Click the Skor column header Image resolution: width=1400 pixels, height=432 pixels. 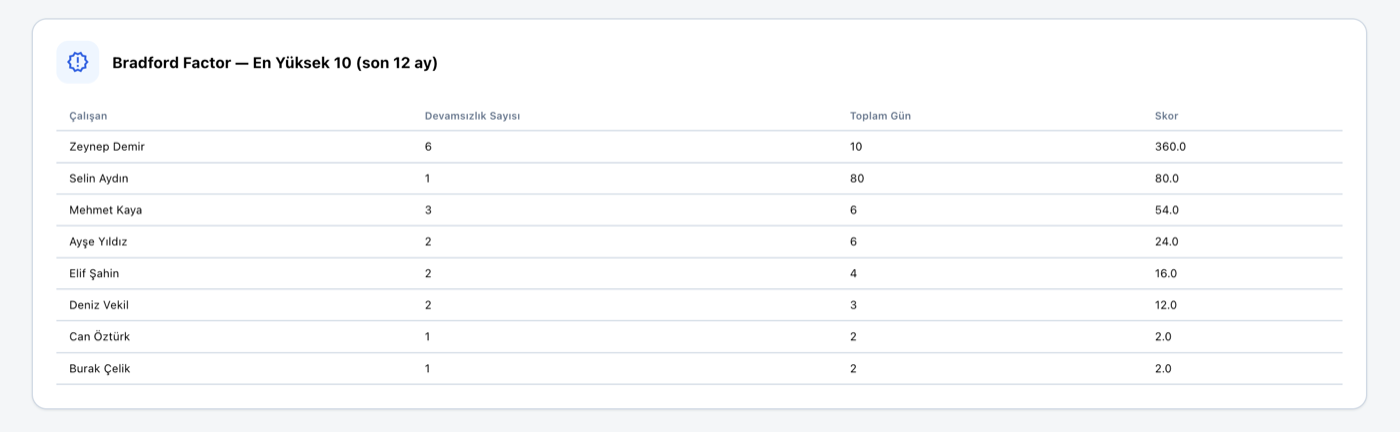click(1166, 116)
